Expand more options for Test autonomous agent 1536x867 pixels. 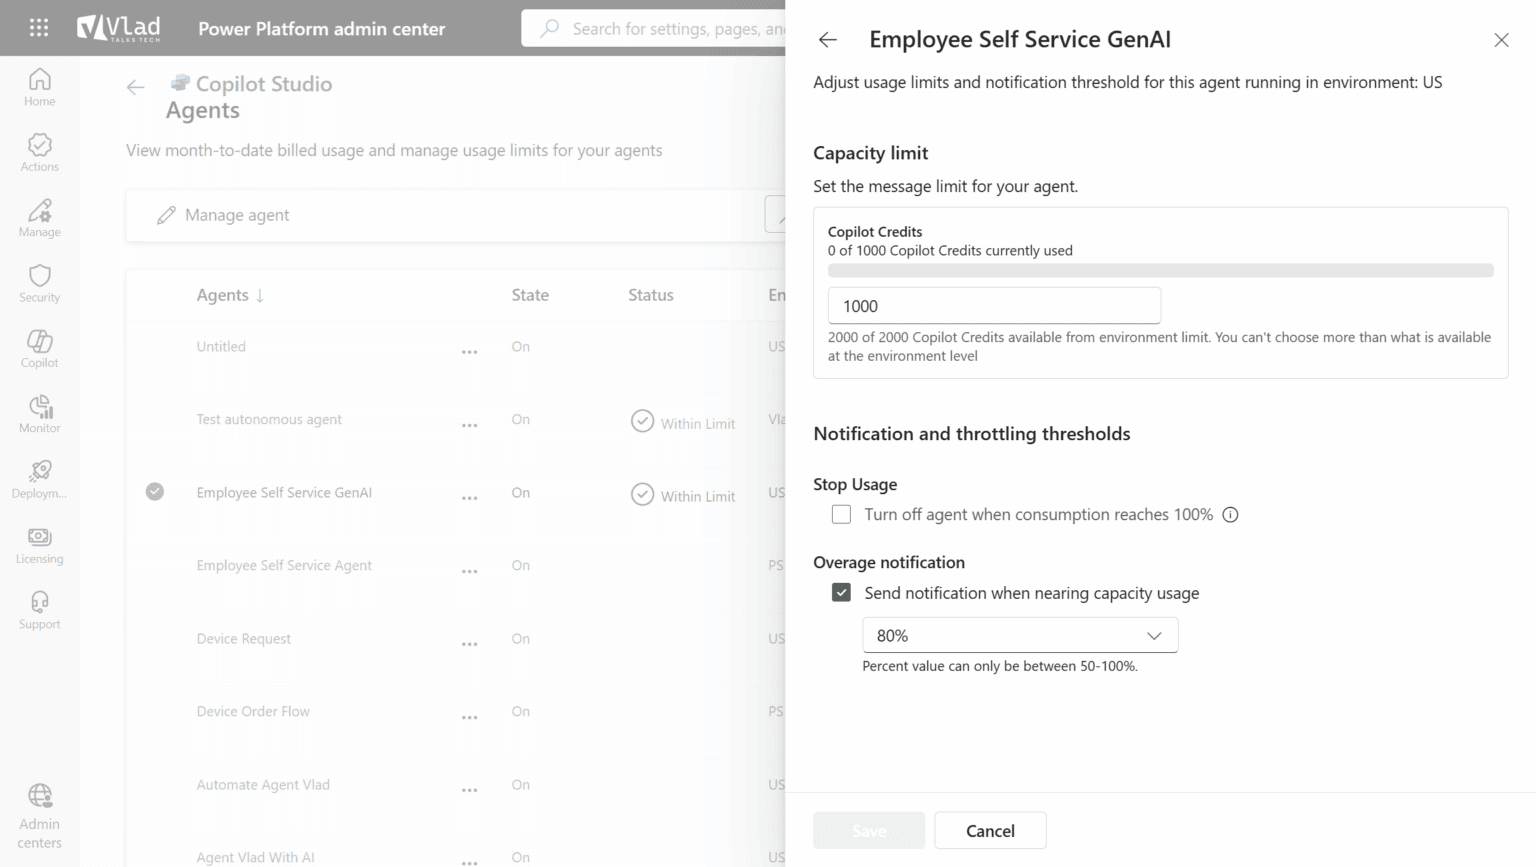click(469, 424)
